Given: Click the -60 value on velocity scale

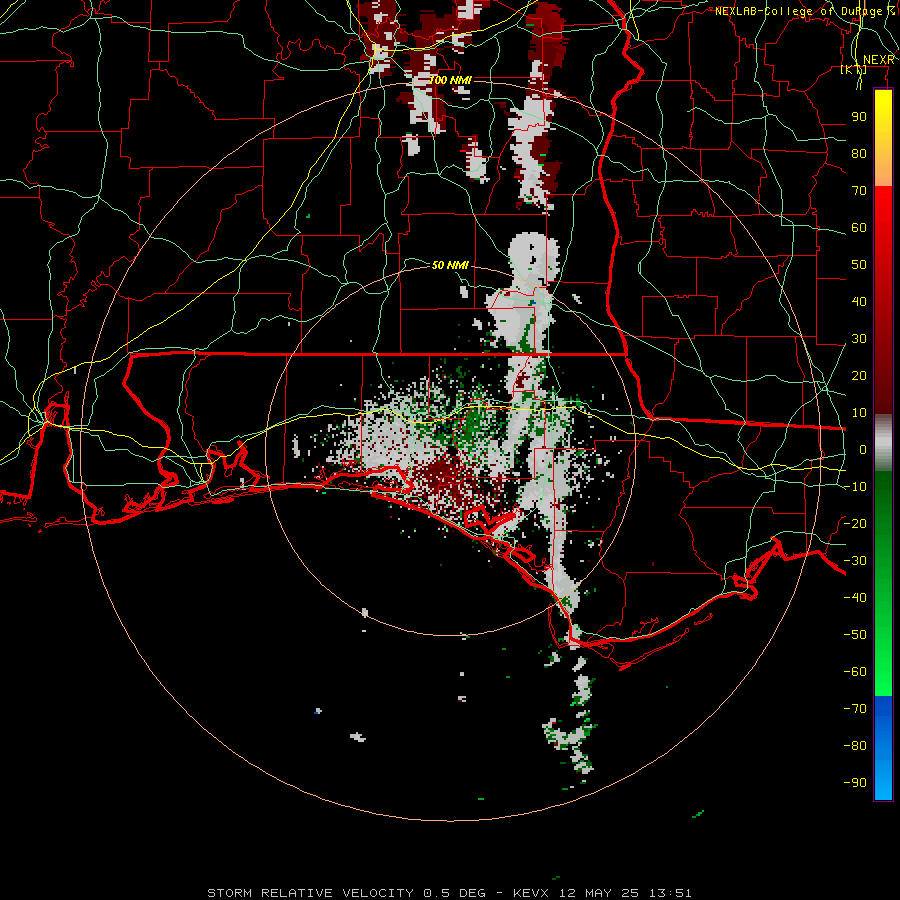Looking at the screenshot, I should [855, 672].
